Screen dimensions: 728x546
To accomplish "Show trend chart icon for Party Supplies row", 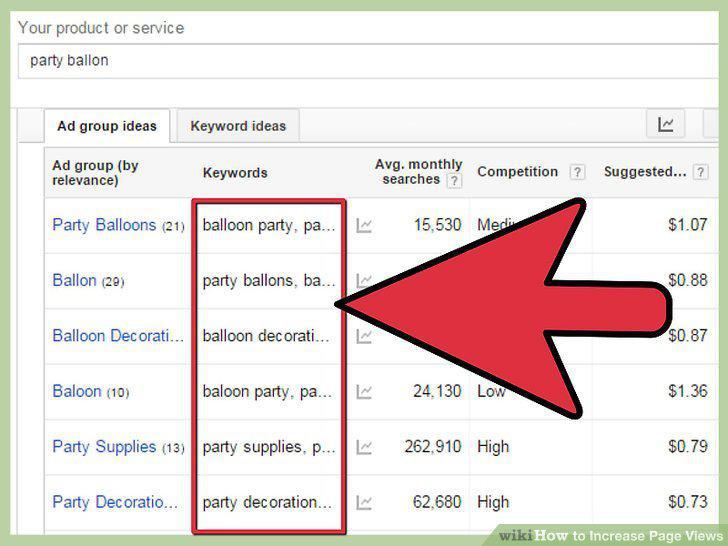I will pos(364,448).
